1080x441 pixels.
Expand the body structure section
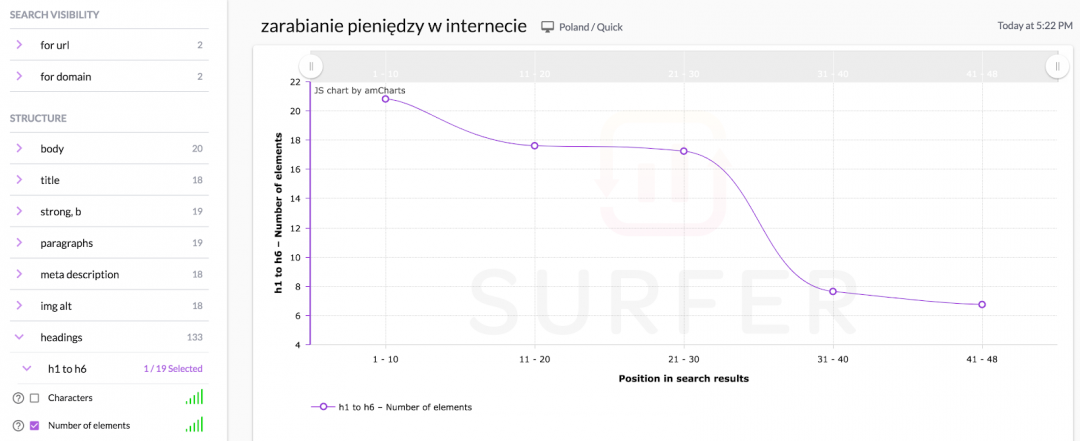pyautogui.click(x=19, y=149)
